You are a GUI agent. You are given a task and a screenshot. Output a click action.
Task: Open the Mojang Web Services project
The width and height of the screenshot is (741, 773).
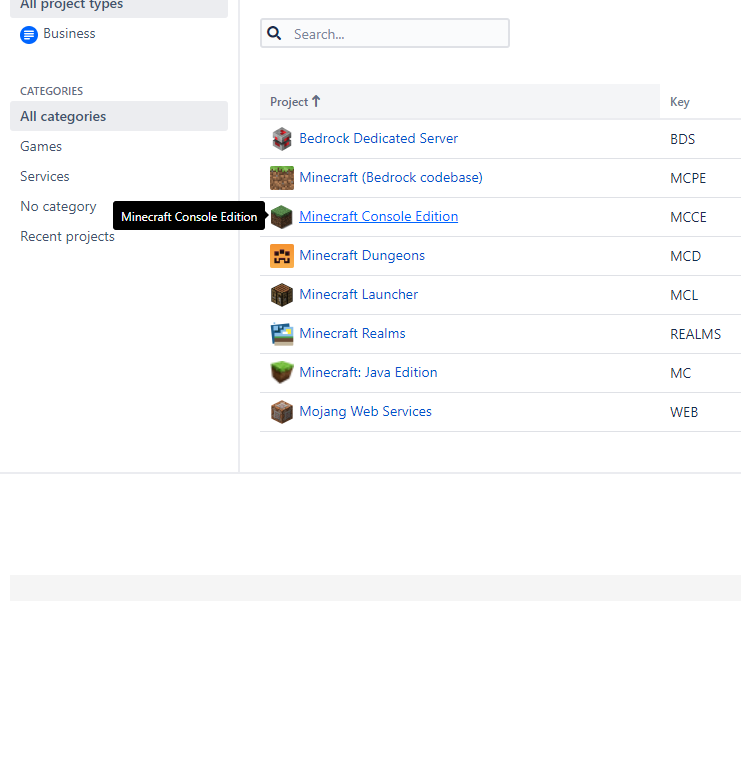coord(365,411)
